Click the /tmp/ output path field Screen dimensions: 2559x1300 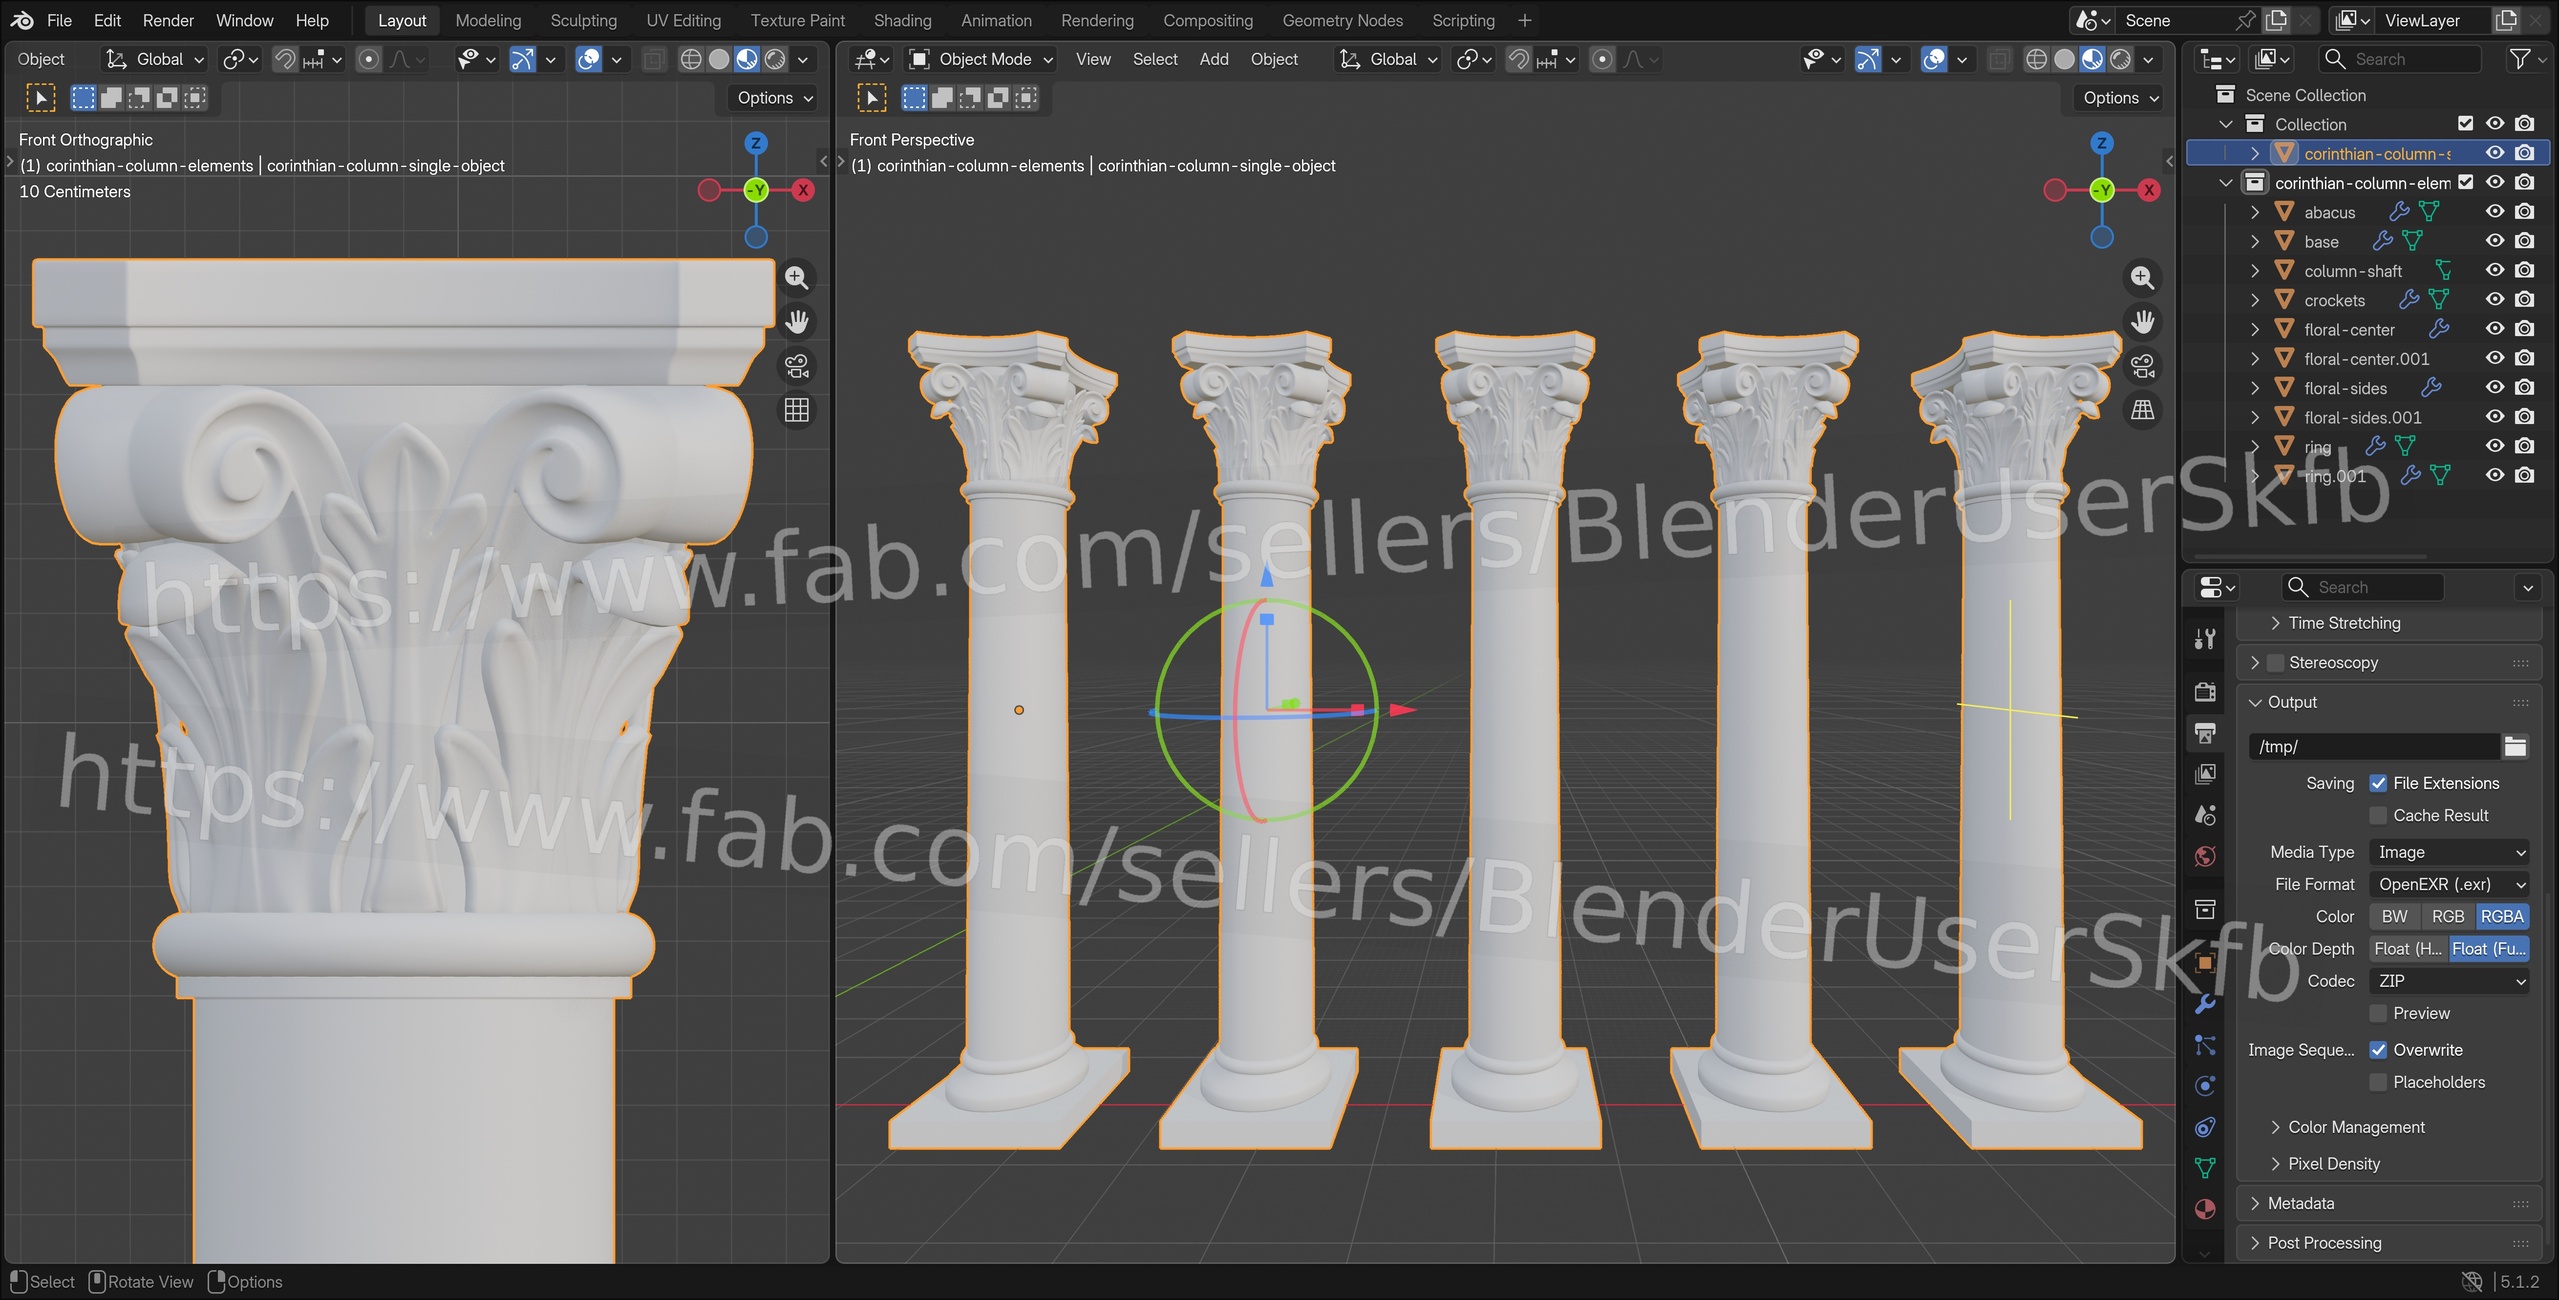(x=2374, y=746)
